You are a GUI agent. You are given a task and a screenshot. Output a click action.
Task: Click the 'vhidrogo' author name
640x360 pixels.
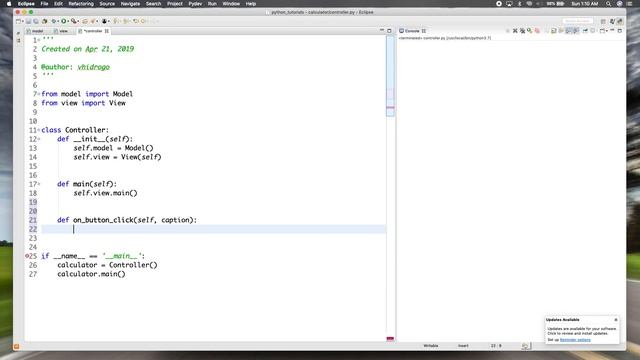point(93,67)
